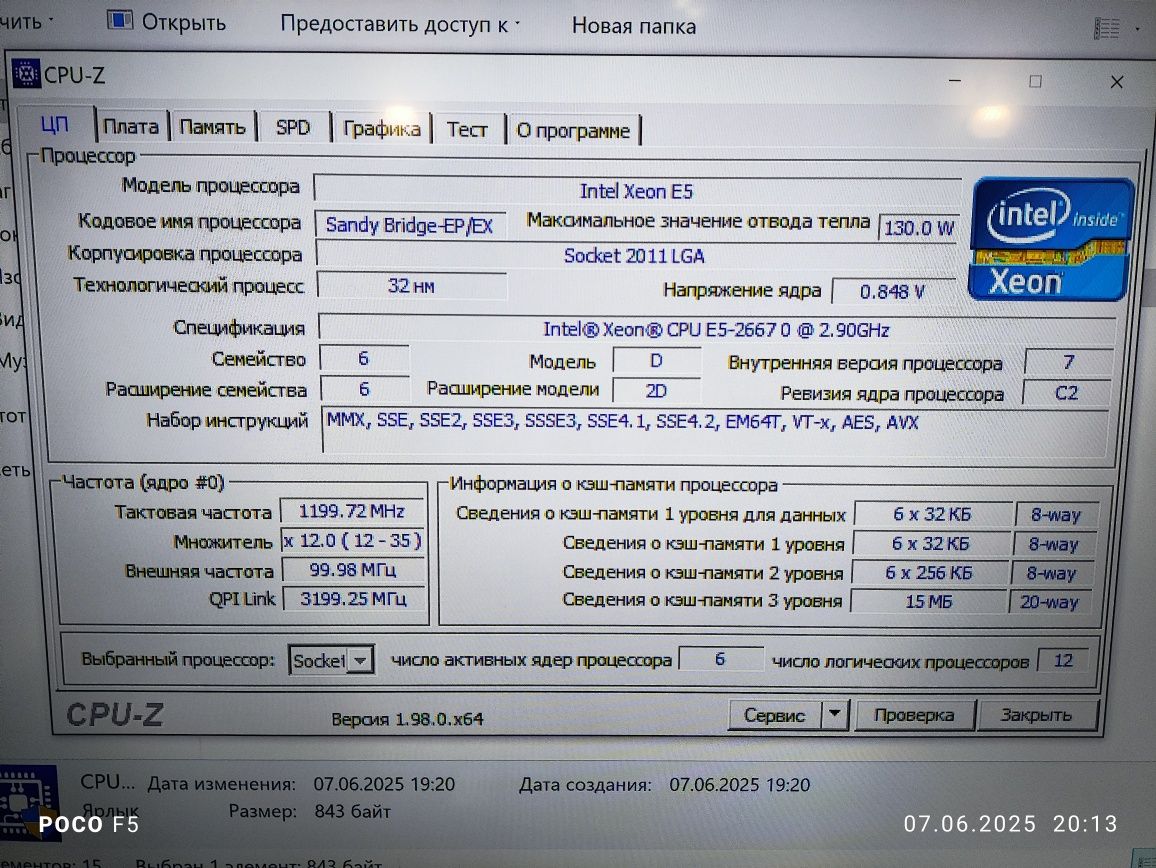Open the Socket processor selection combo box
The height and width of the screenshot is (868, 1156).
coord(331,660)
